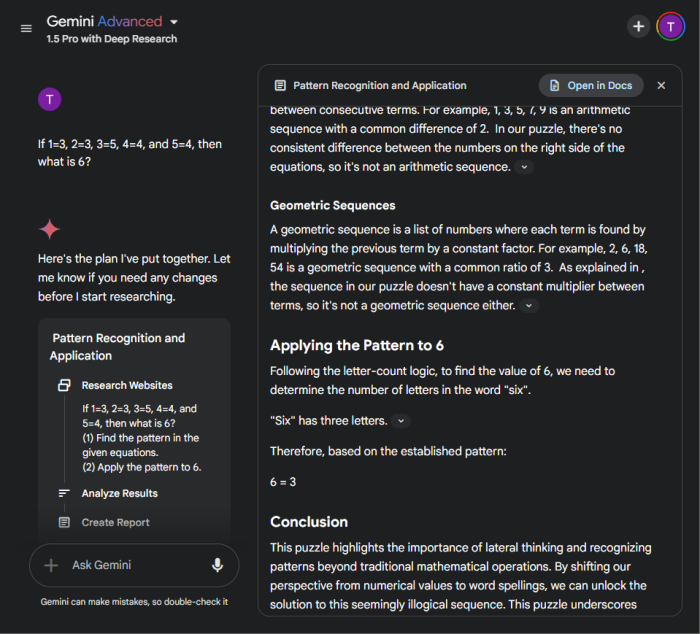The image size is (700, 634).
Task: Click the Gemini sparkle star icon
Action: (50, 229)
